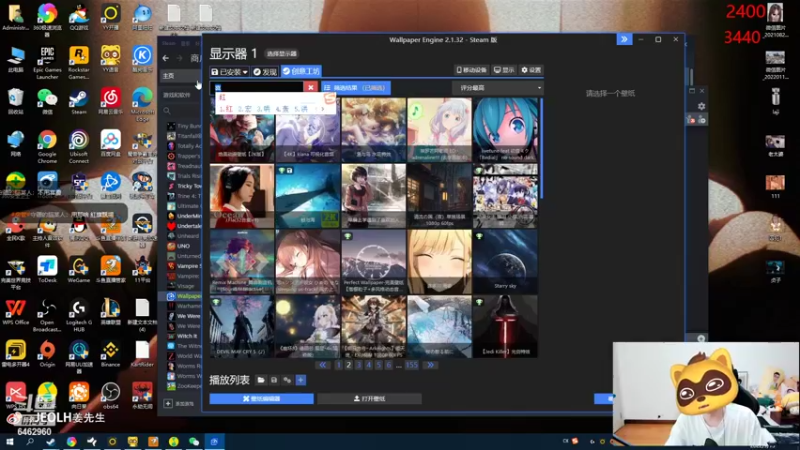Select candidate 2 in the IME popup

pos(244,109)
